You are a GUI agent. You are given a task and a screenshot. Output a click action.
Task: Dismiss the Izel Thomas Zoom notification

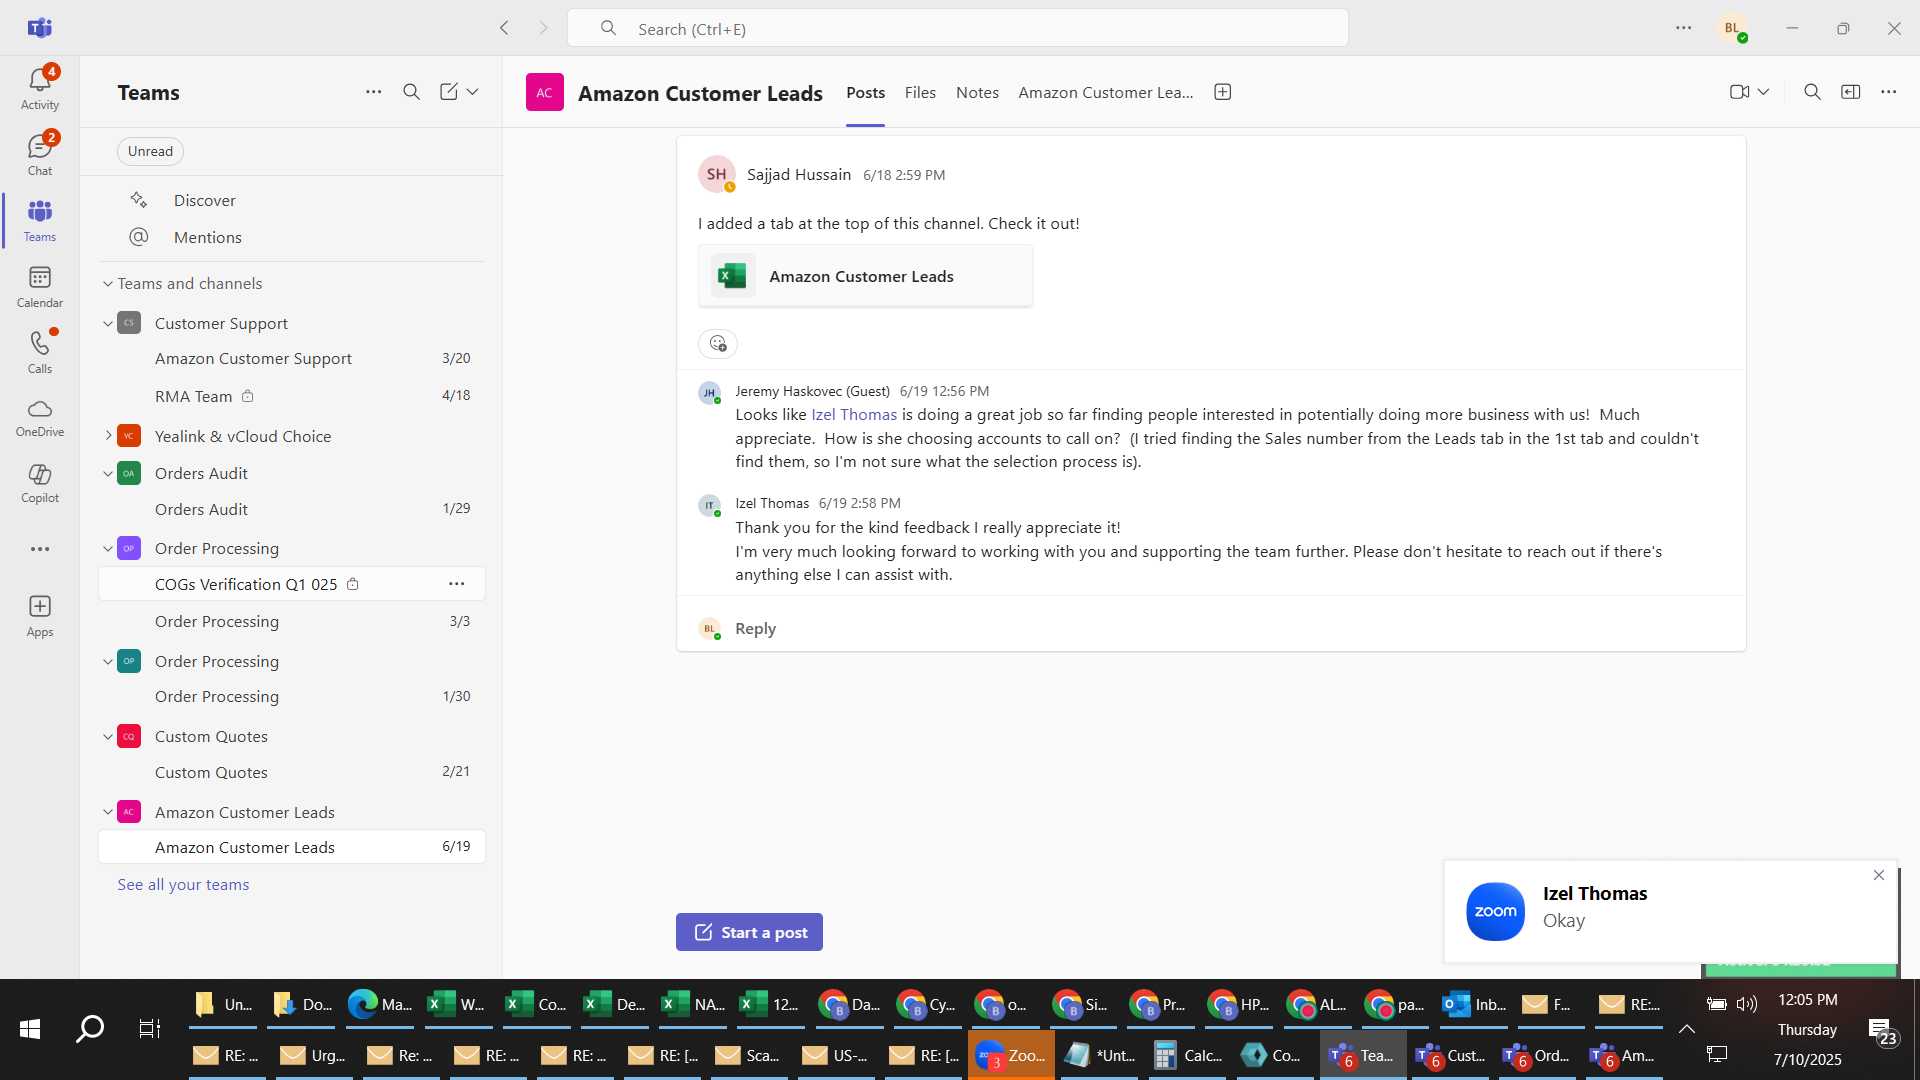[1879, 875]
